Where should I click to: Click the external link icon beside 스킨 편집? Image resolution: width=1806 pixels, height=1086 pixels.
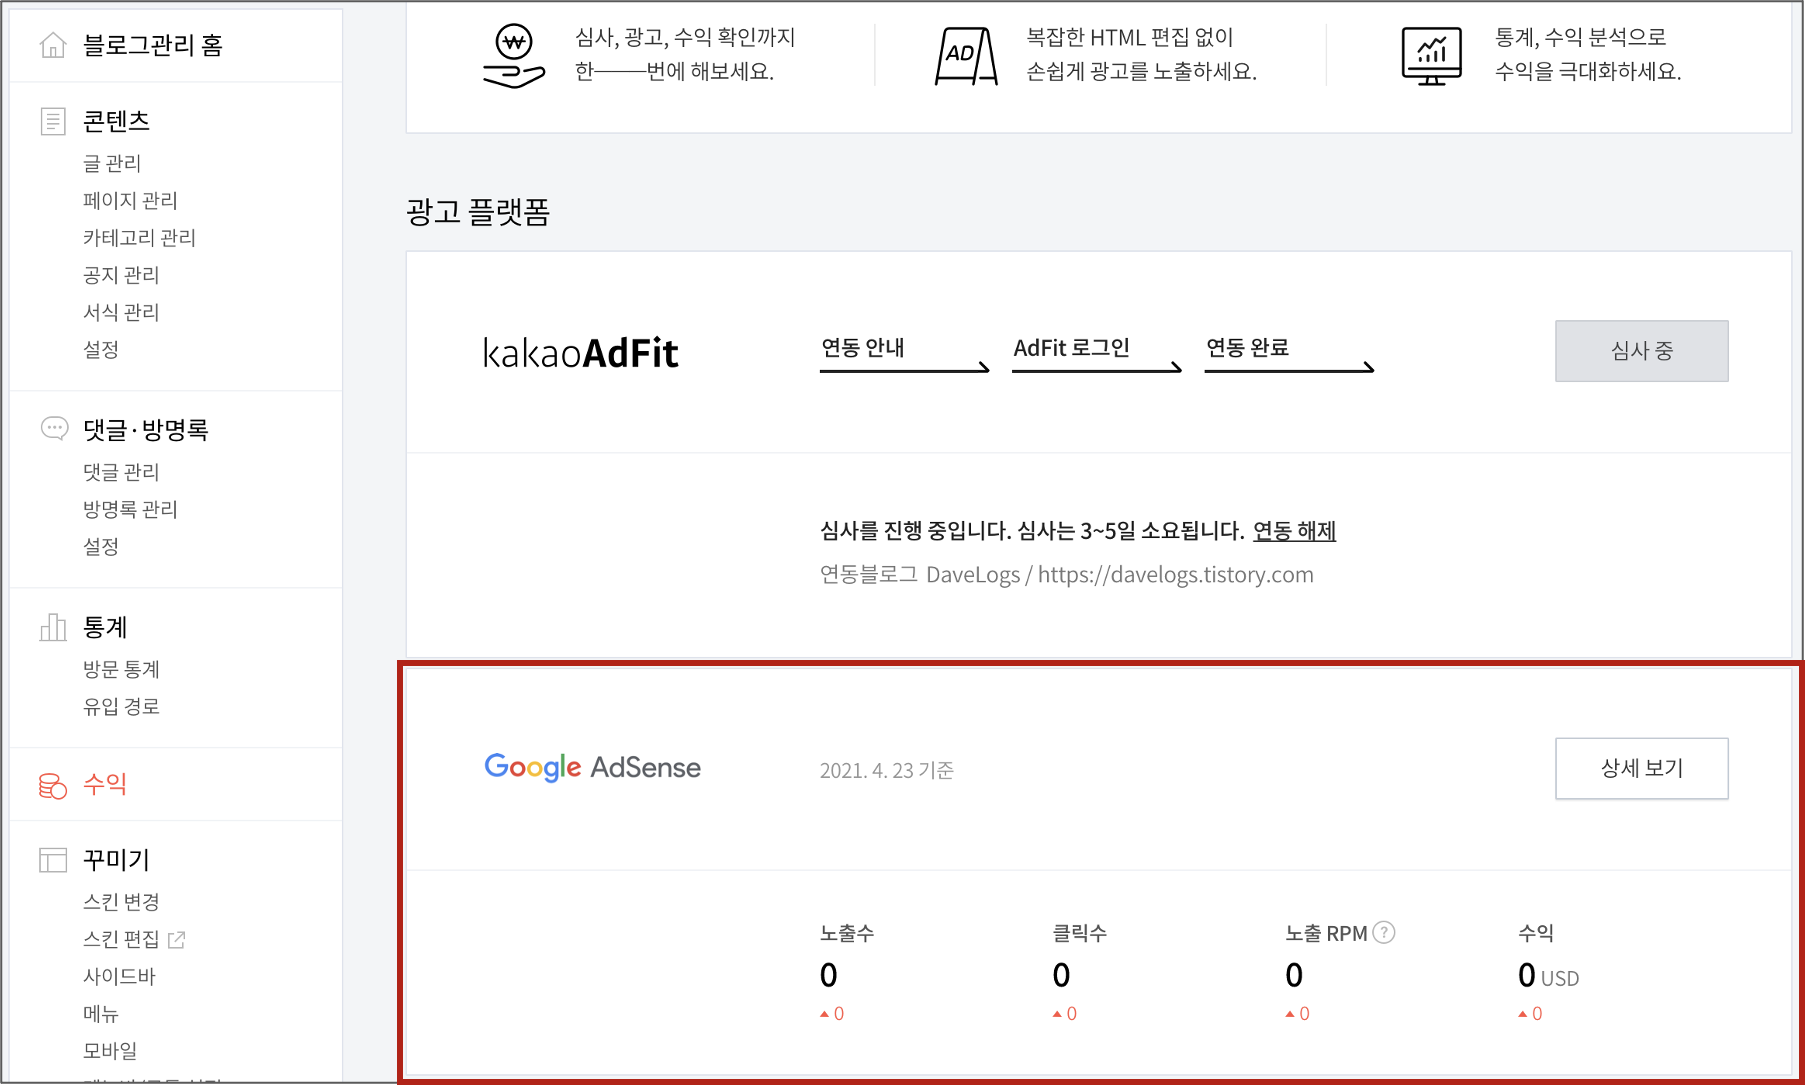177,939
